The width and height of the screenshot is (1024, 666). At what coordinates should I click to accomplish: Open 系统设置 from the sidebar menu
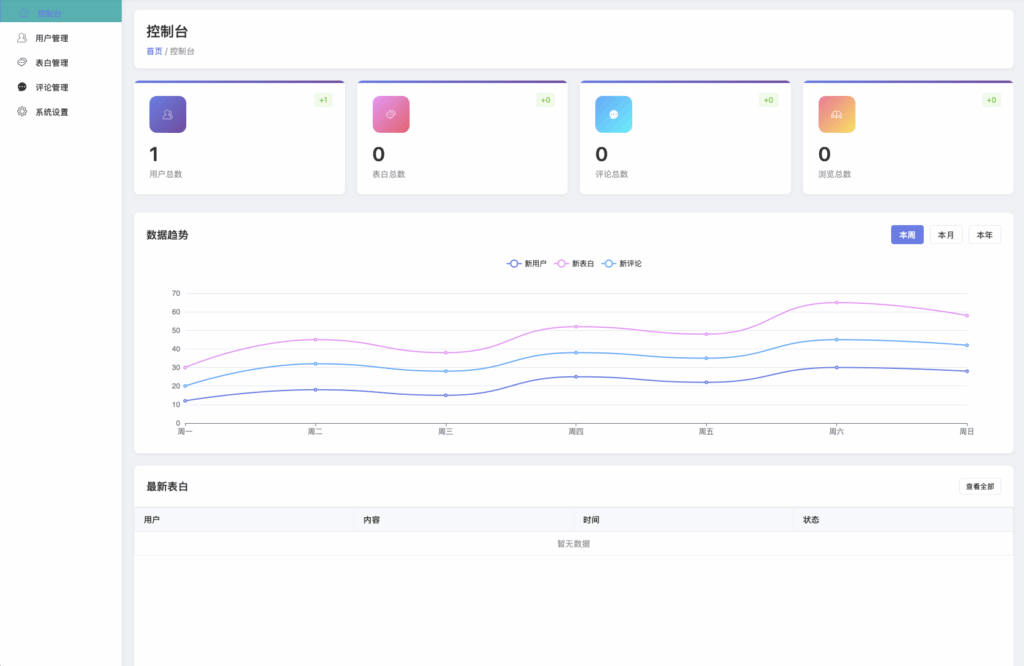pyautogui.click(x=52, y=112)
